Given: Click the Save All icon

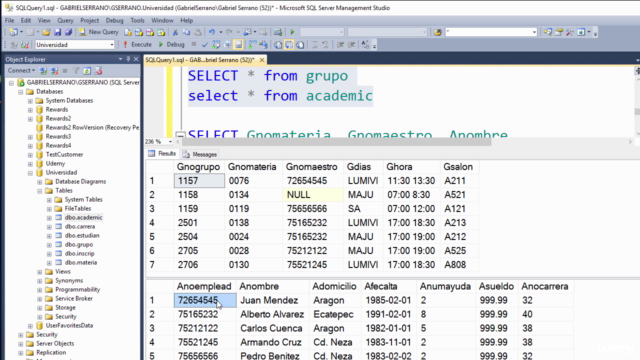Looking at the screenshot, I should pyautogui.click(x=68, y=32).
